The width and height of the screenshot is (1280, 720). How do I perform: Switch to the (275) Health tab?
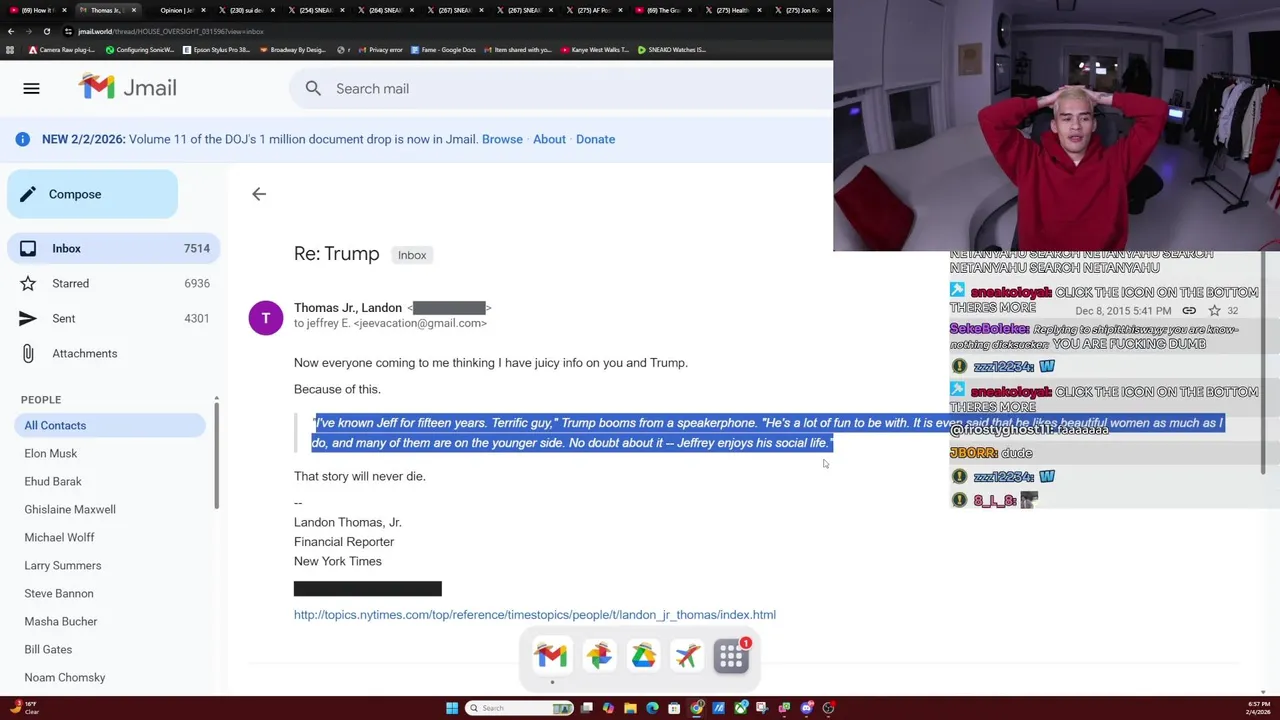point(732,10)
